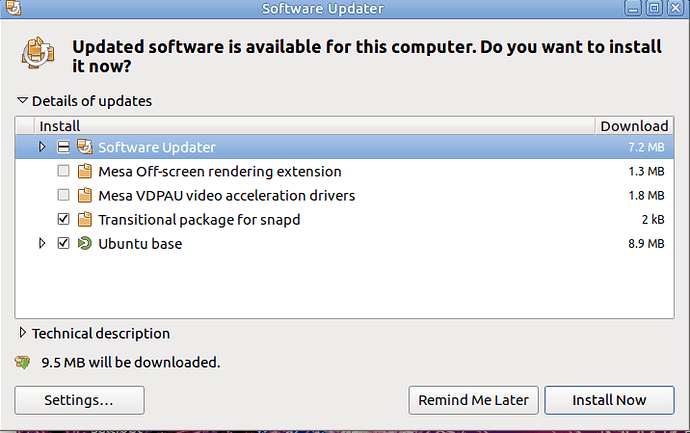This screenshot has width=690, height=433.
Task: Uncheck the Ubuntu base checkbox
Action: (x=63, y=243)
